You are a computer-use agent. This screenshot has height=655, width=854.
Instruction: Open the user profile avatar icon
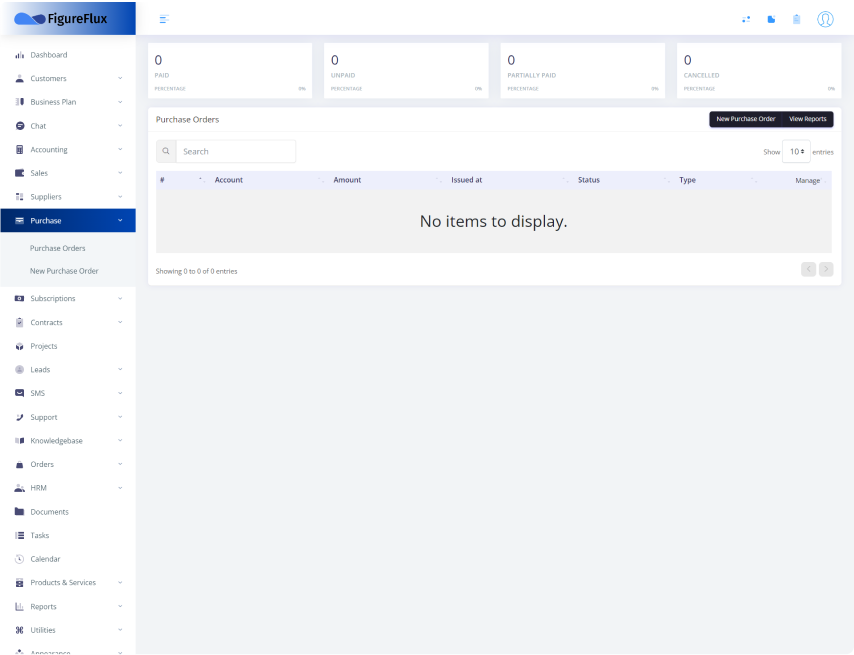[x=825, y=19]
